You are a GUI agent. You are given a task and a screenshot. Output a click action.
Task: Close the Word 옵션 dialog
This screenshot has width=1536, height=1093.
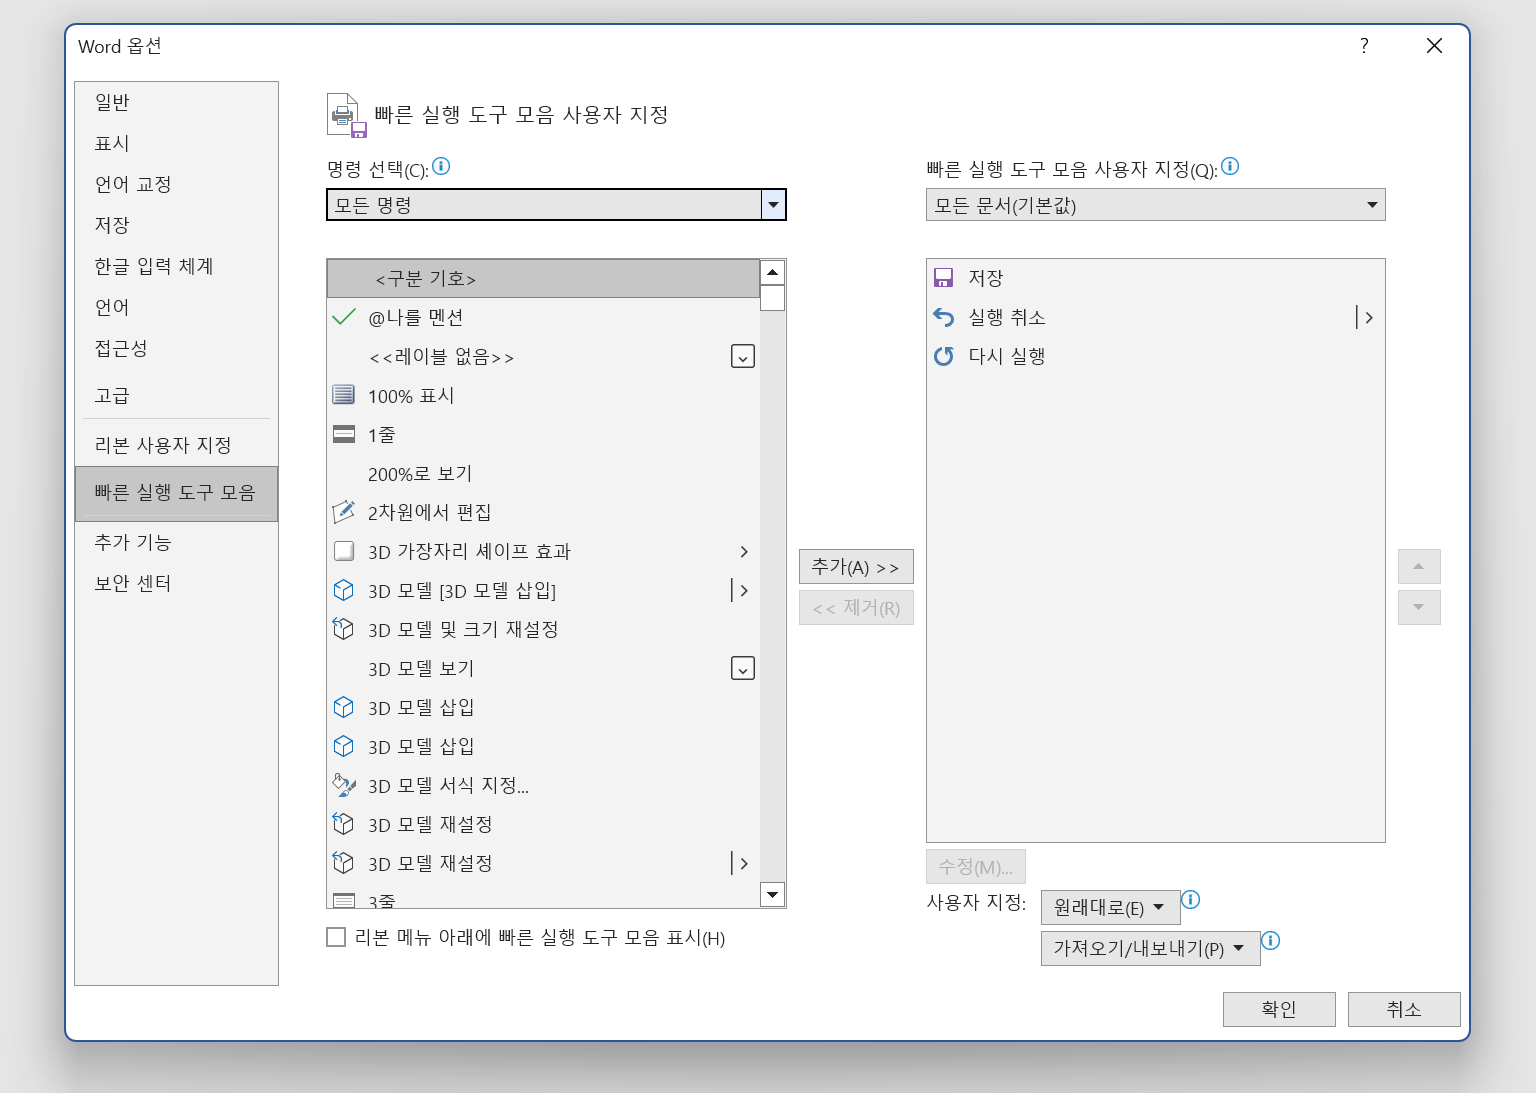pos(1434,46)
